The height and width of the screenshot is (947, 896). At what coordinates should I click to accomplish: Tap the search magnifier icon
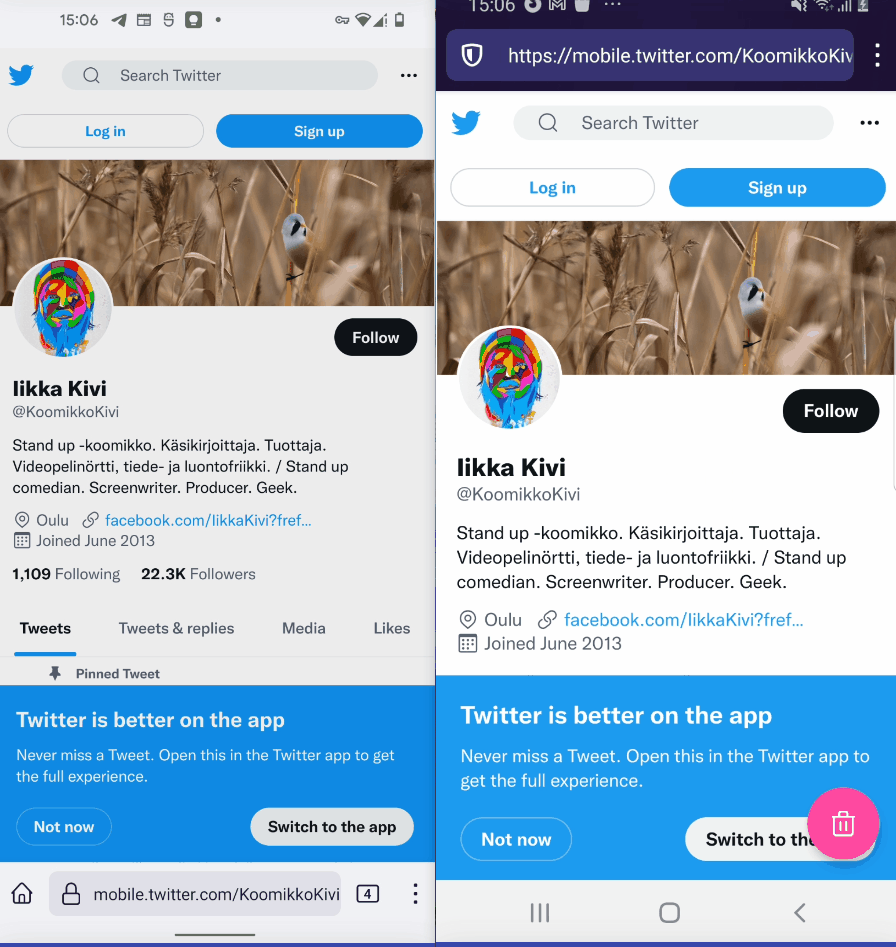[91, 76]
